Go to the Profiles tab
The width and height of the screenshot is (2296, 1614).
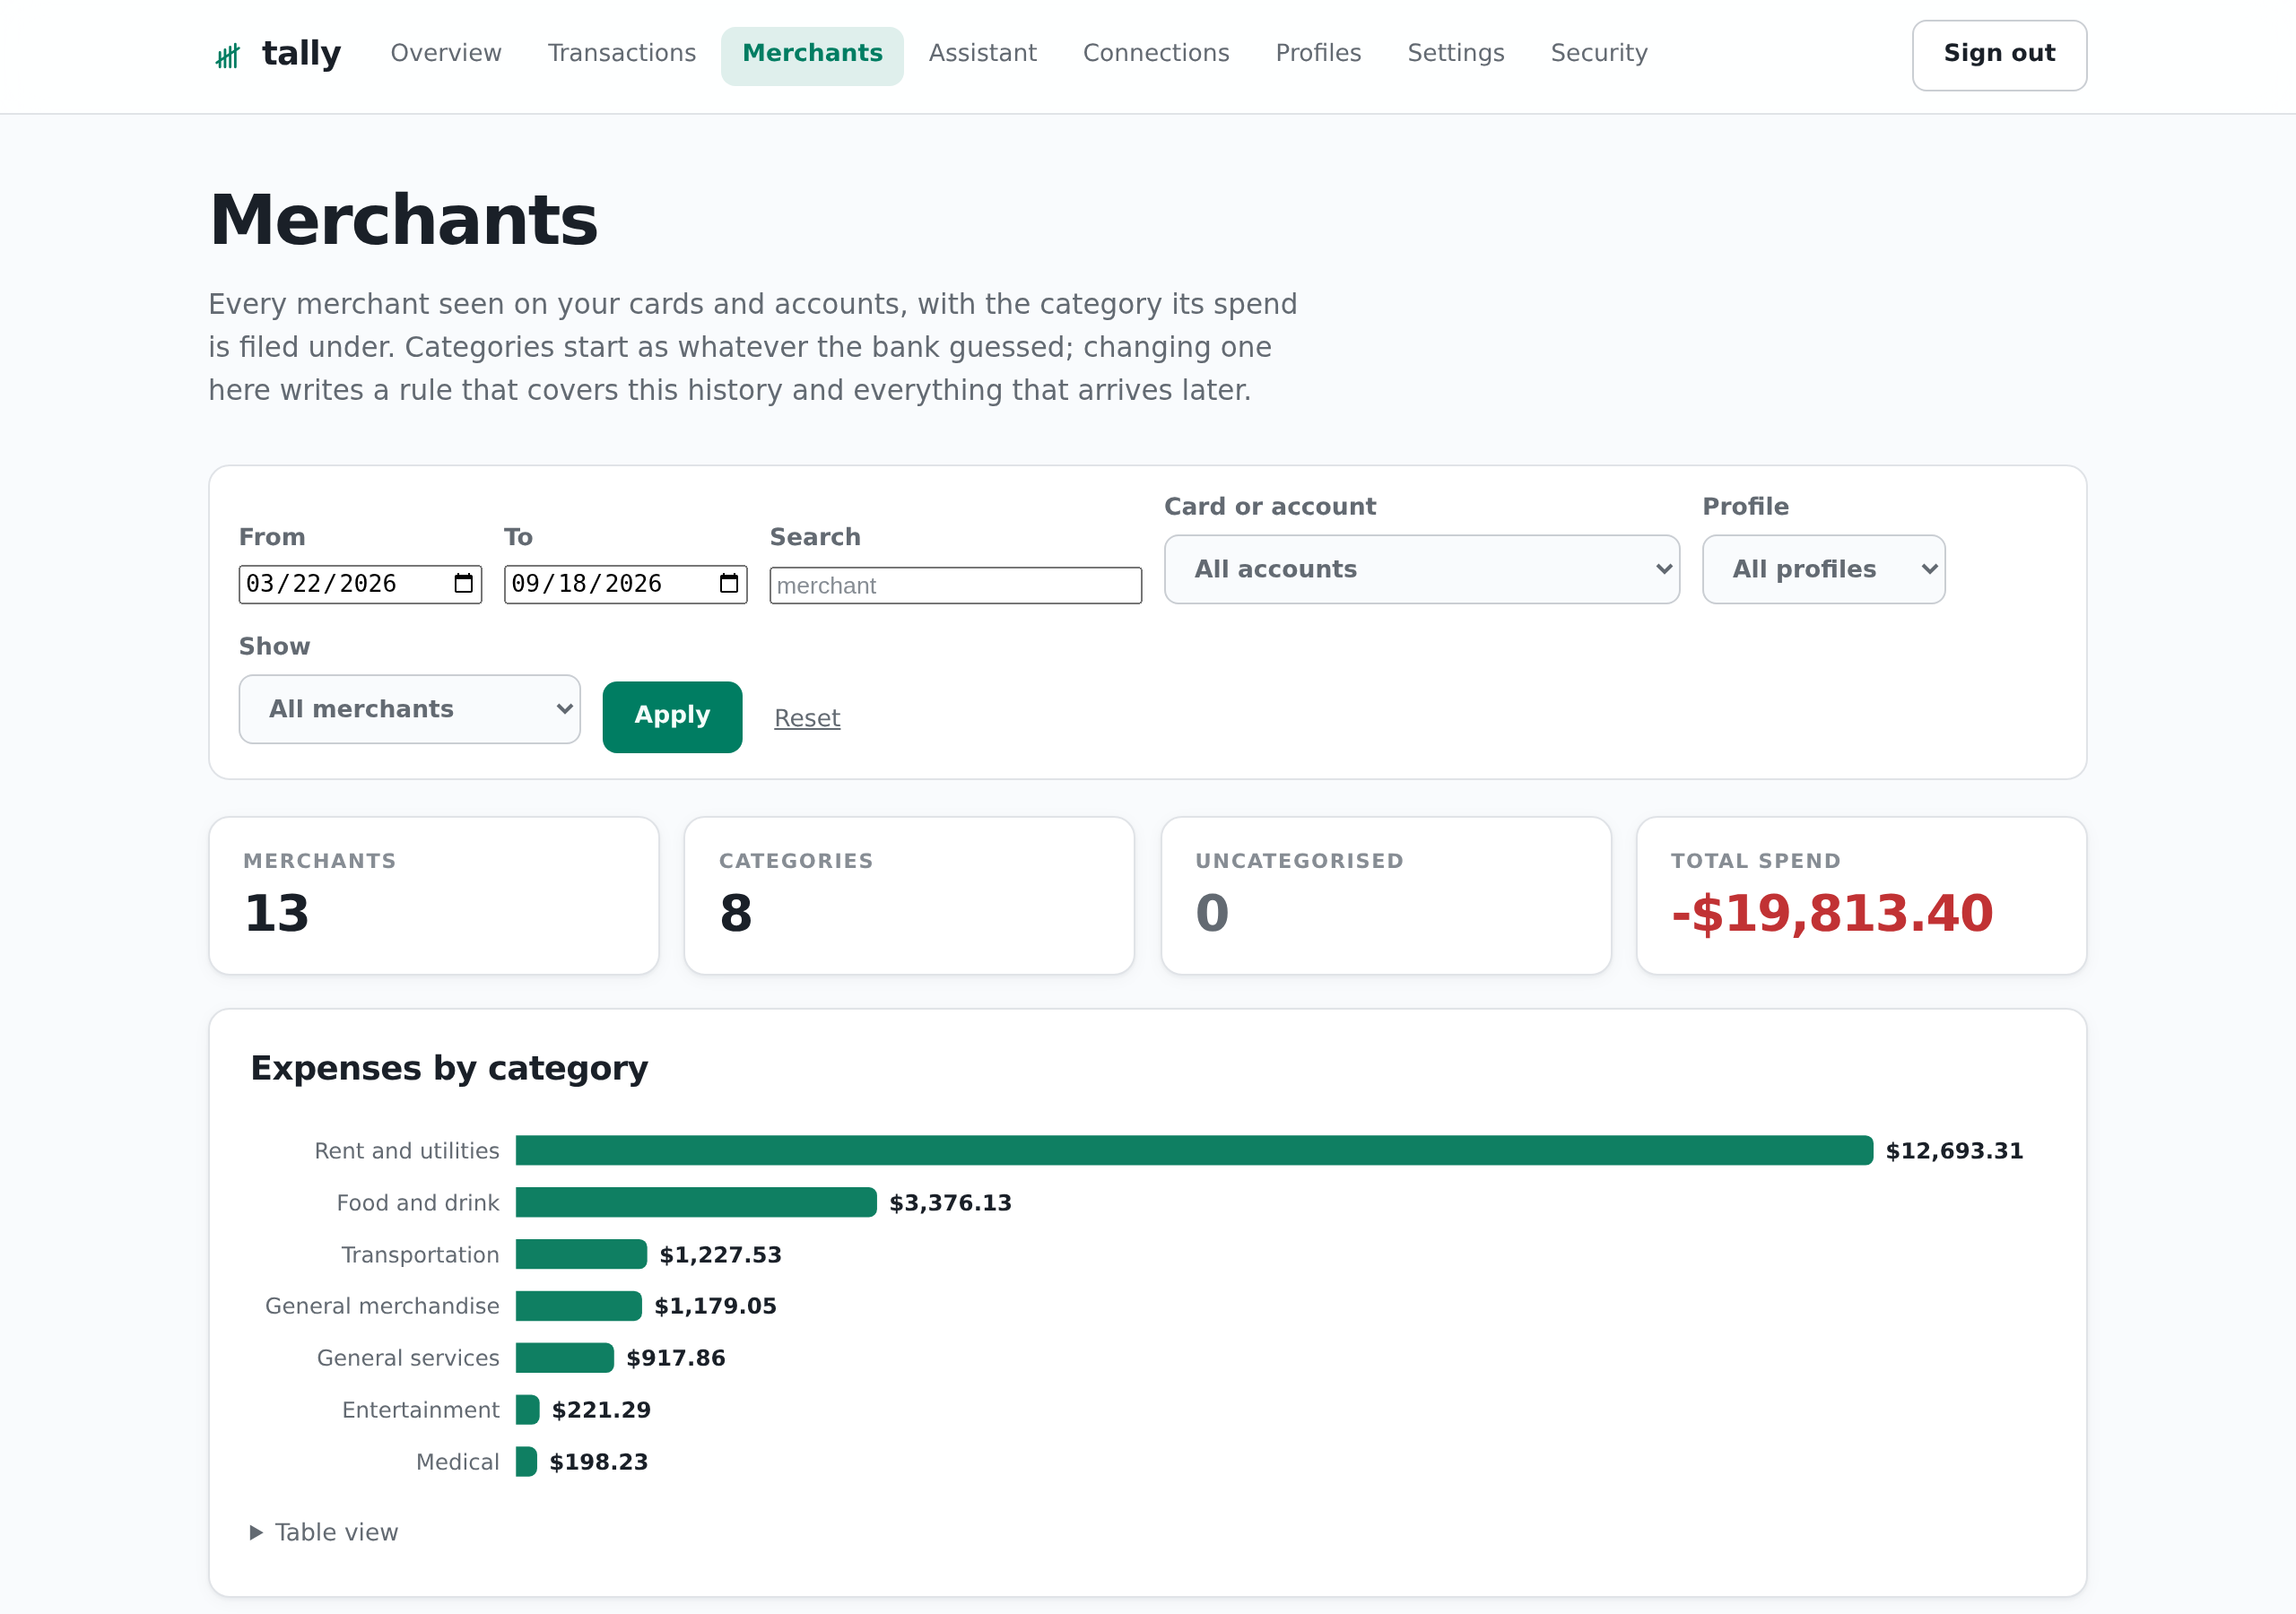(1318, 53)
